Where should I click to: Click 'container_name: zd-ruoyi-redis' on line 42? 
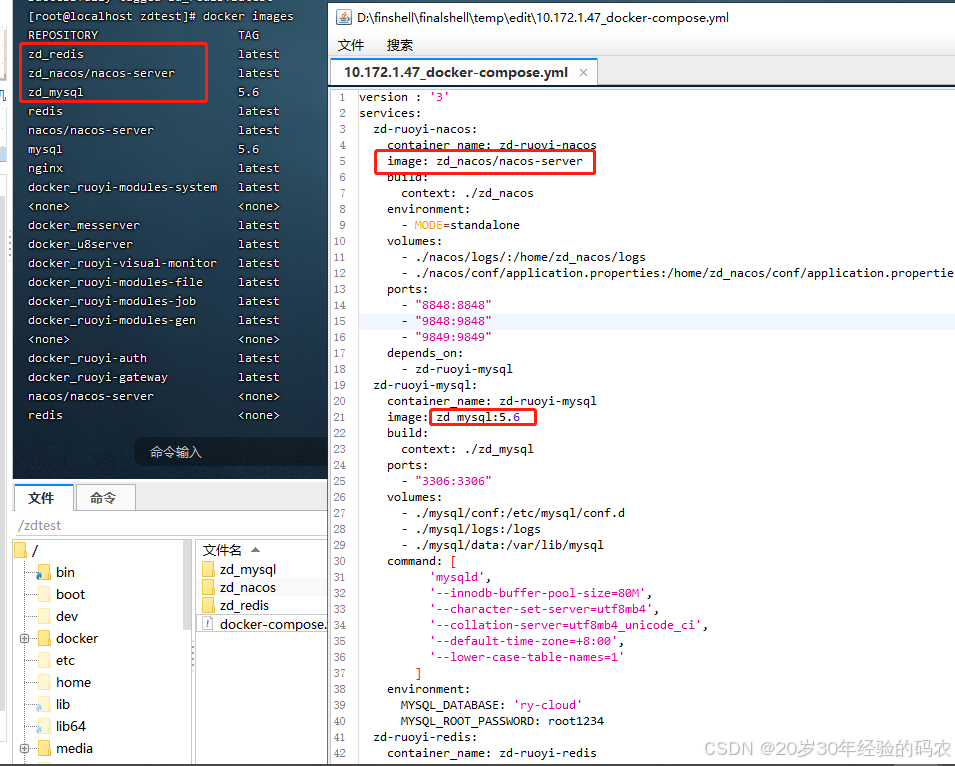[492, 753]
